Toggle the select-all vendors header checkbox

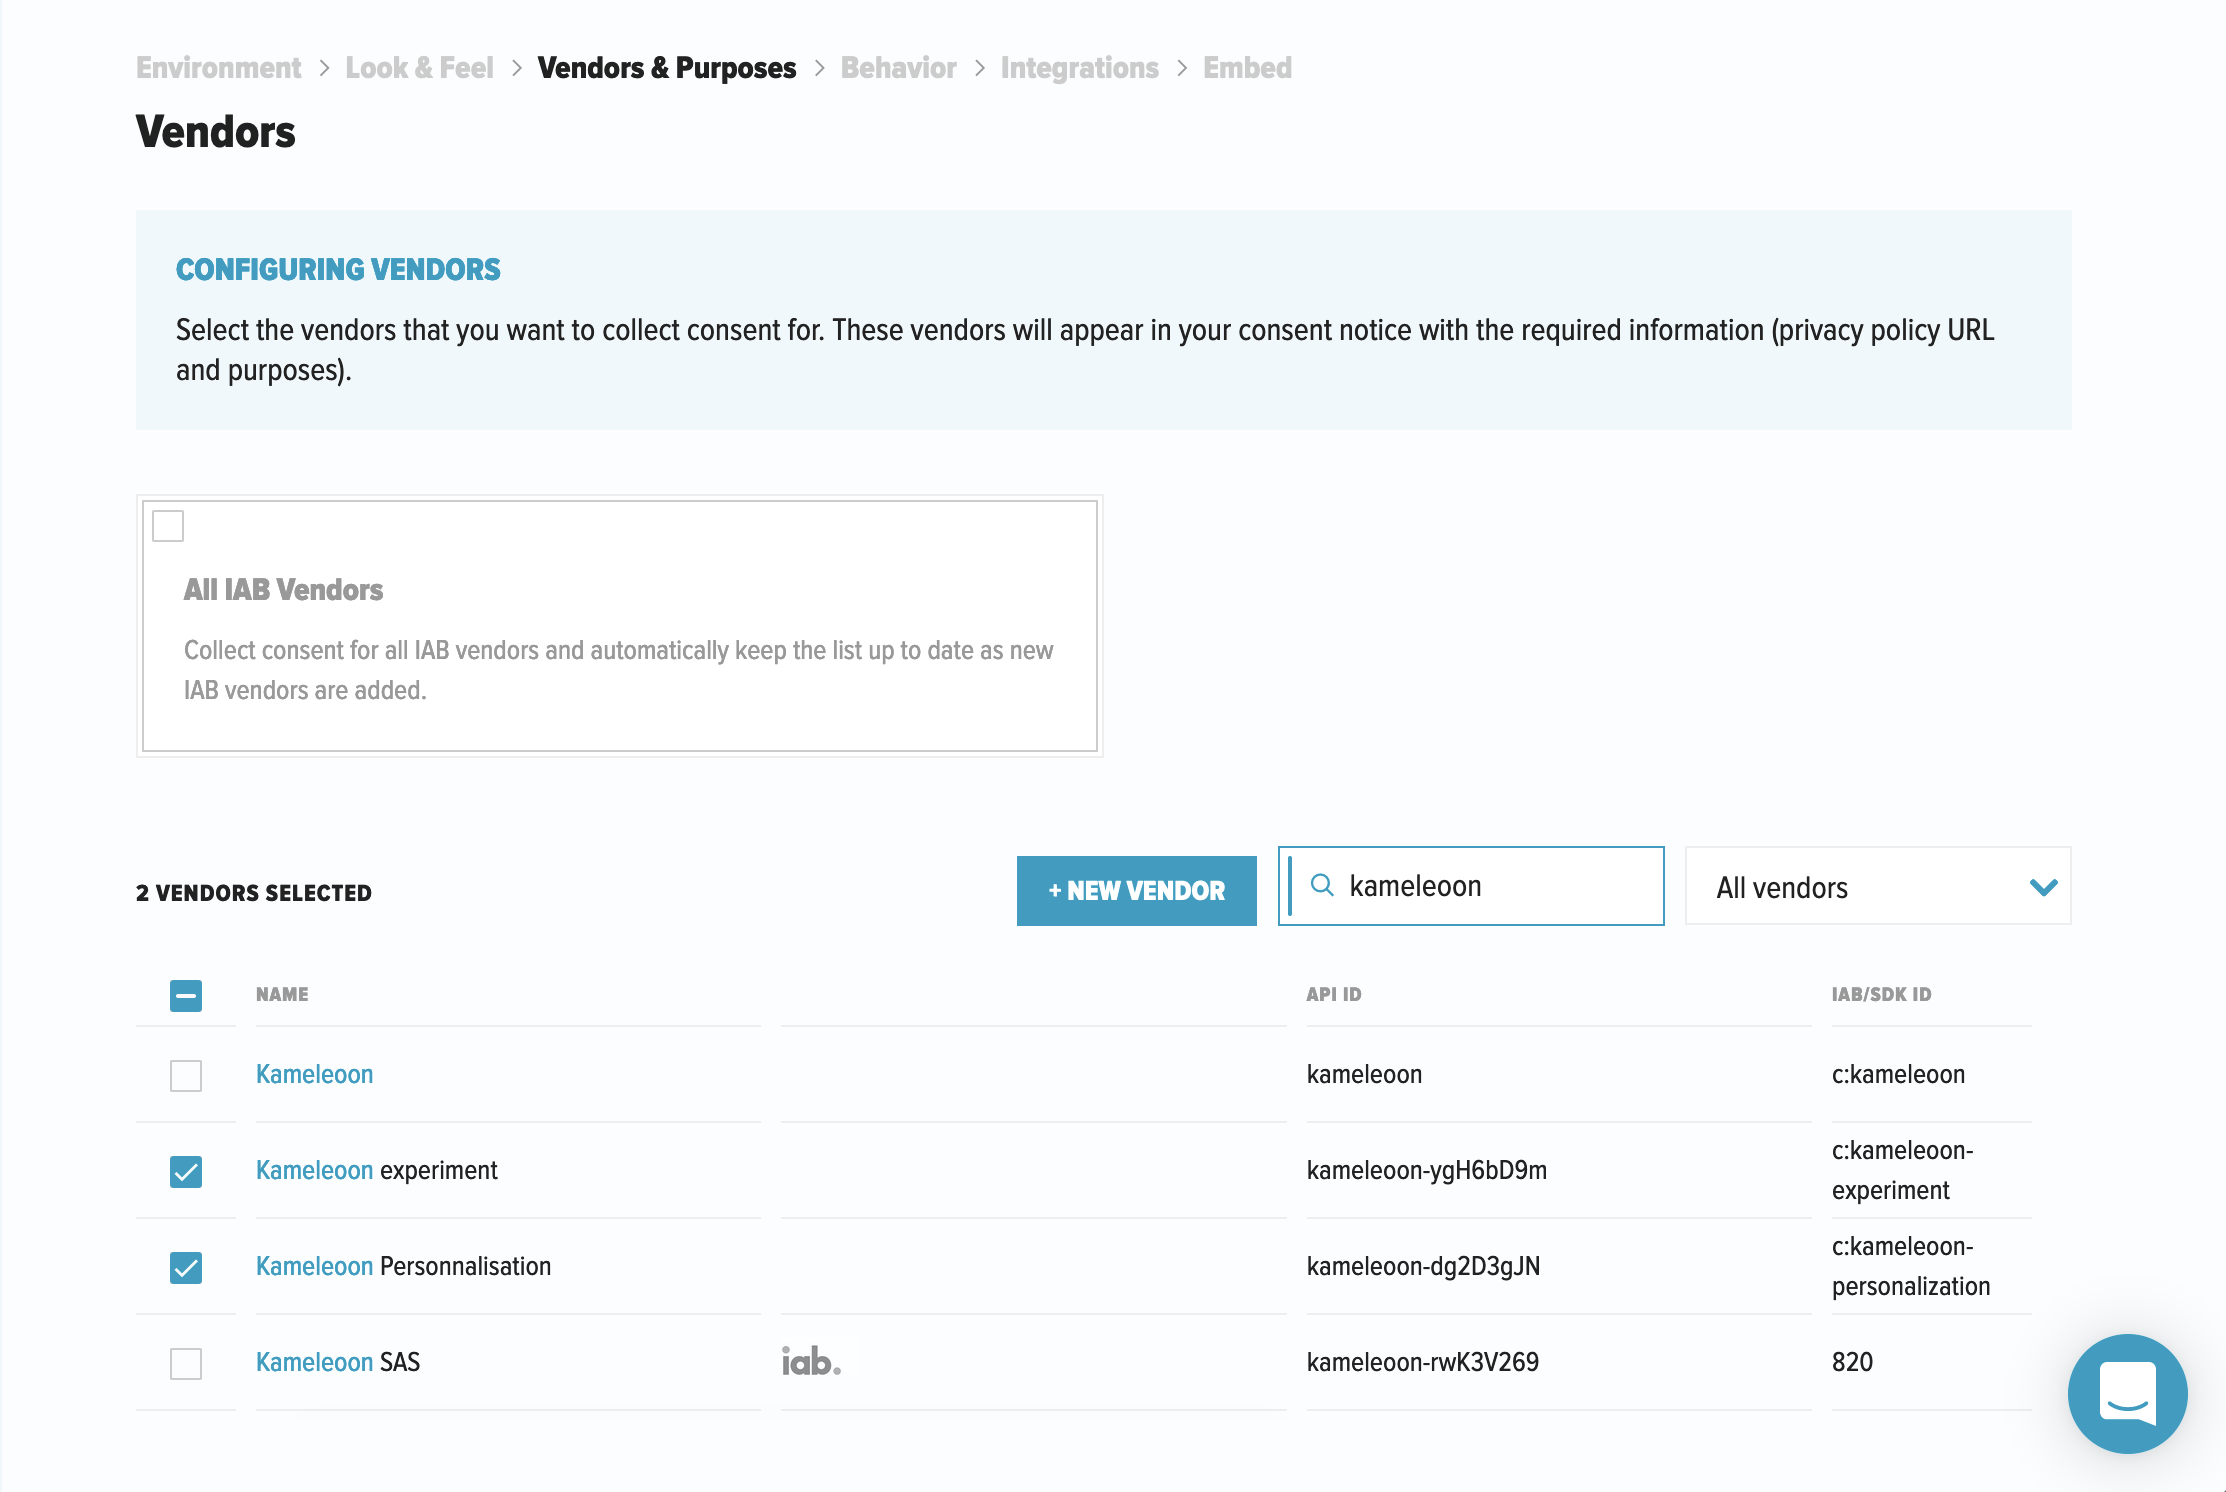point(186,995)
